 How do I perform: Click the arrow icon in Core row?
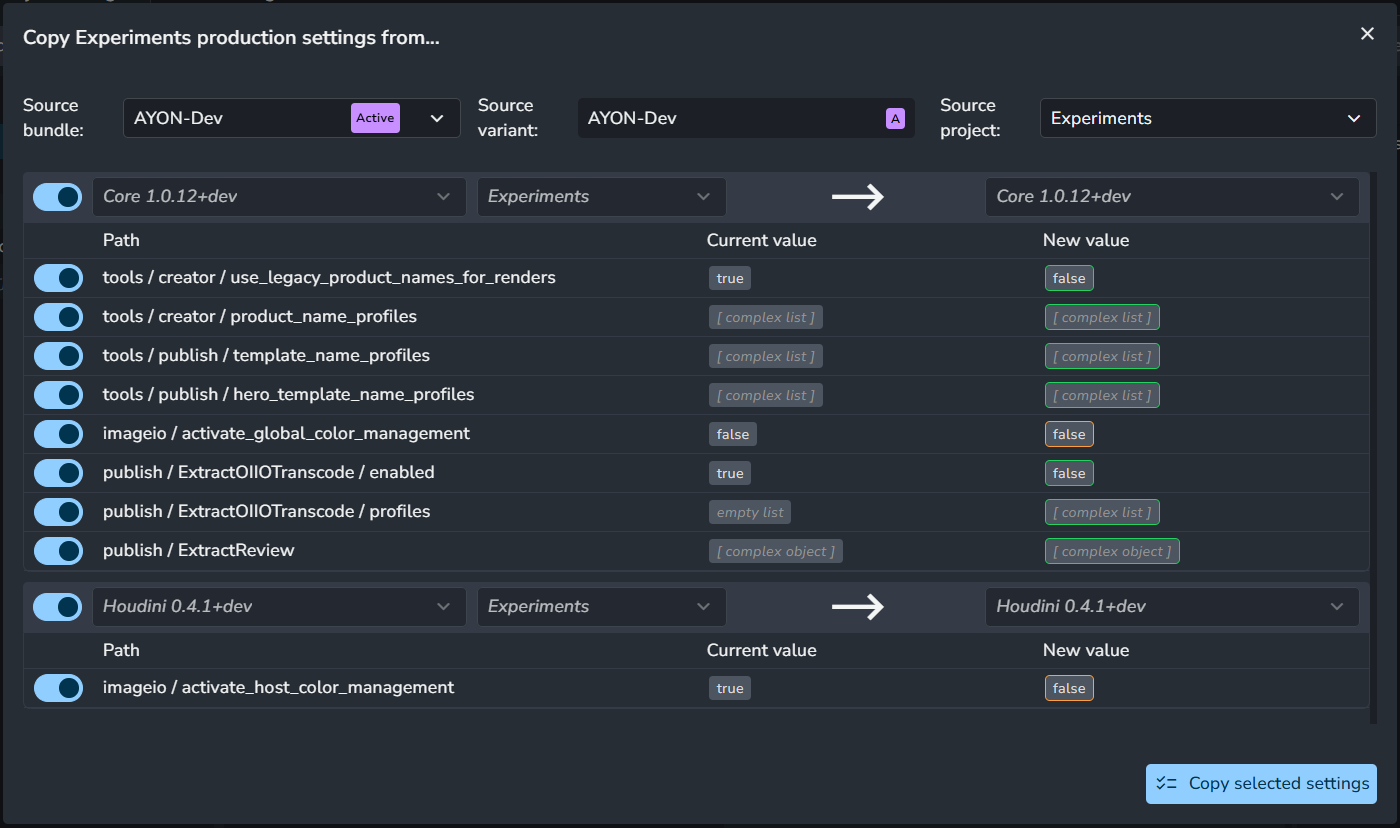point(857,197)
